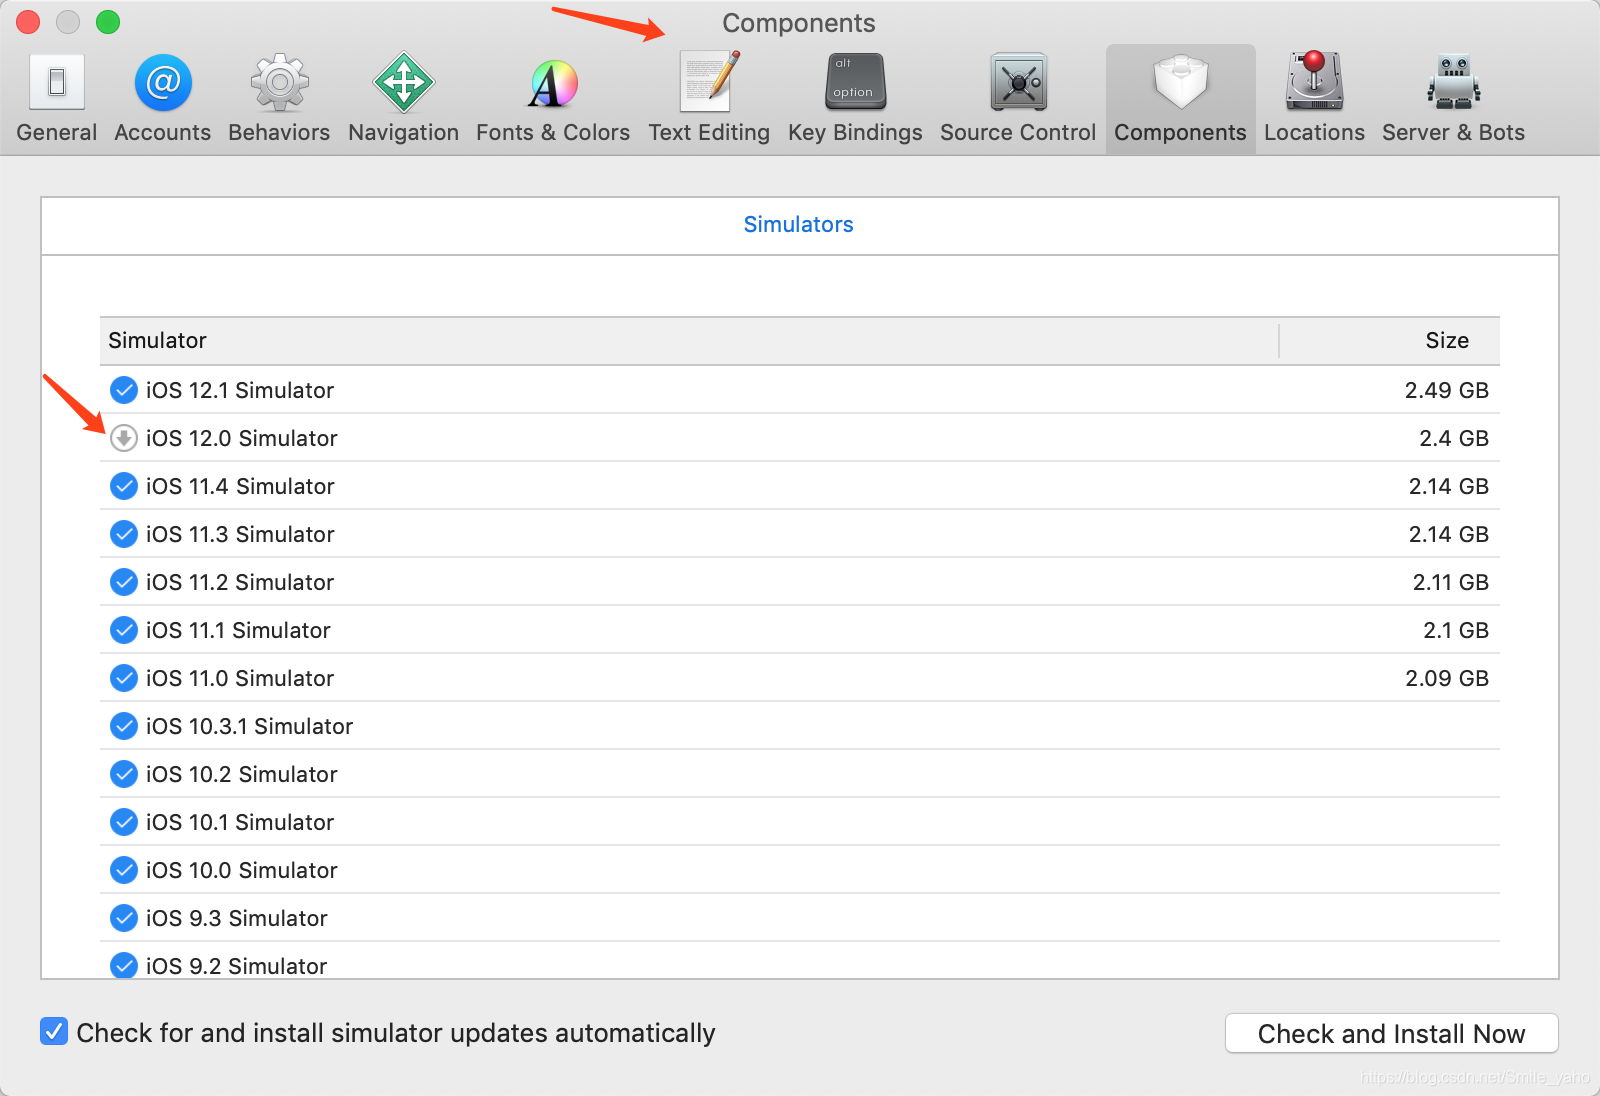
Task: Select the Components preferences pane
Action: coord(1180,99)
